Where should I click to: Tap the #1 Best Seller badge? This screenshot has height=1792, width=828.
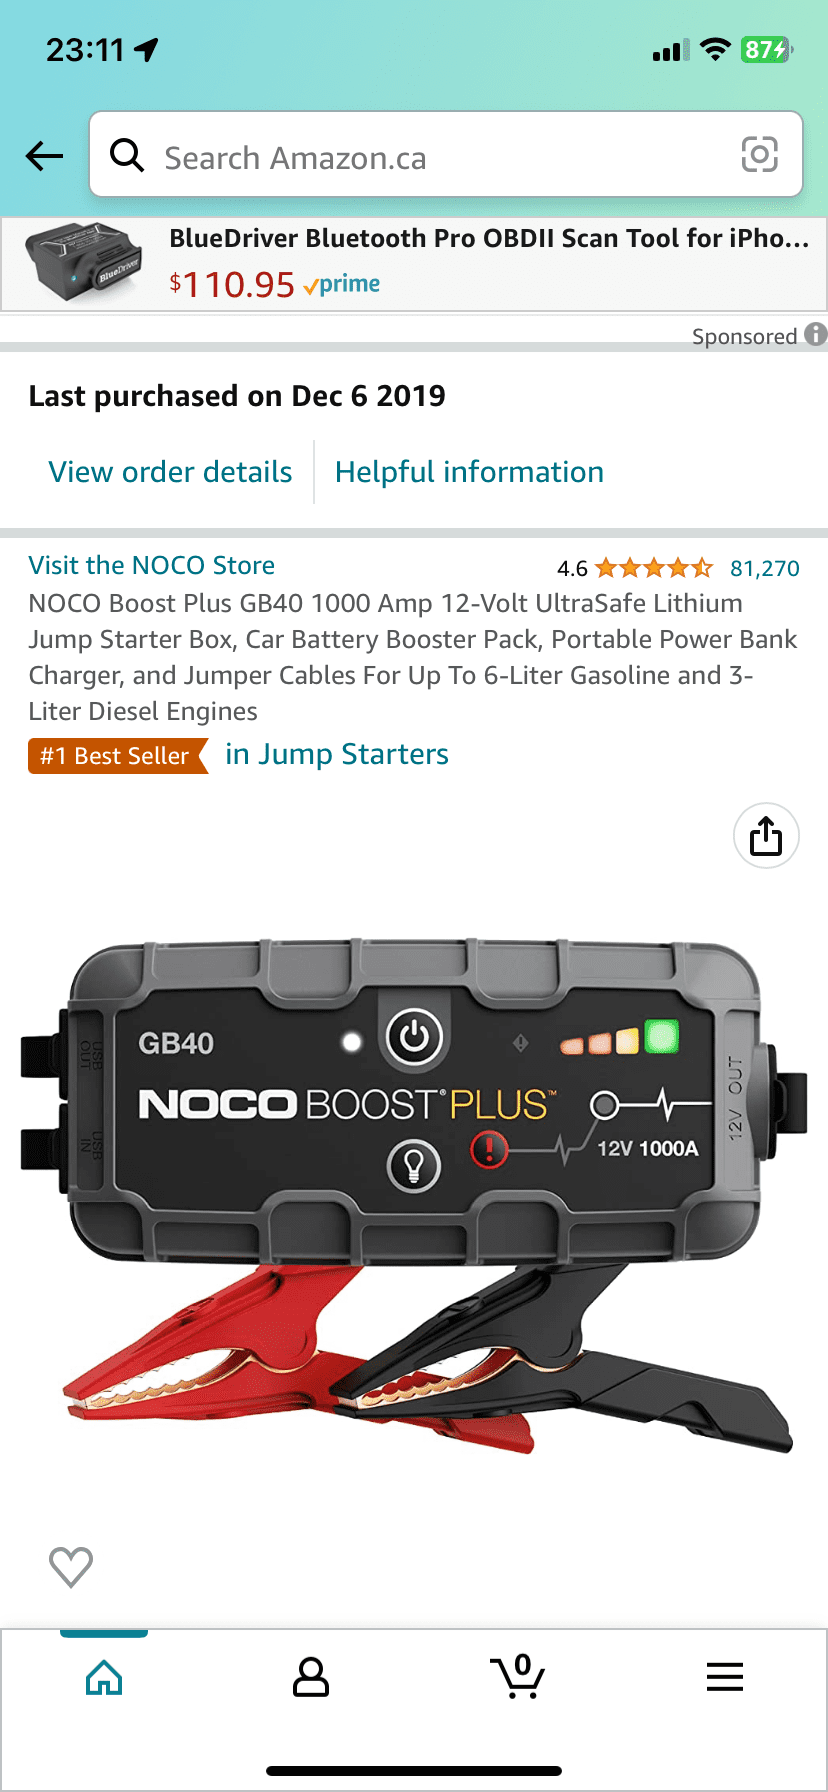click(x=118, y=756)
